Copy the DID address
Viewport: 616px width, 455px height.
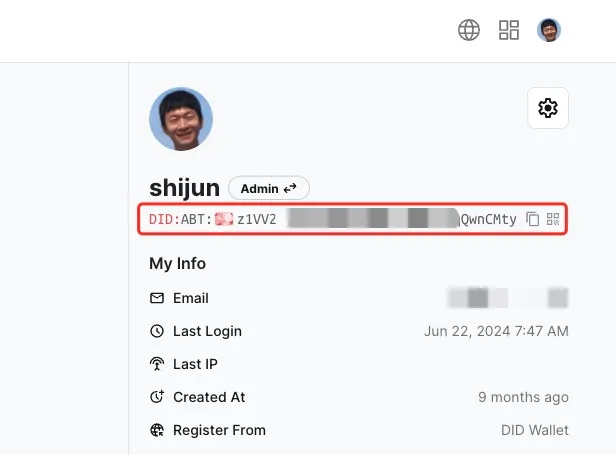(532, 219)
